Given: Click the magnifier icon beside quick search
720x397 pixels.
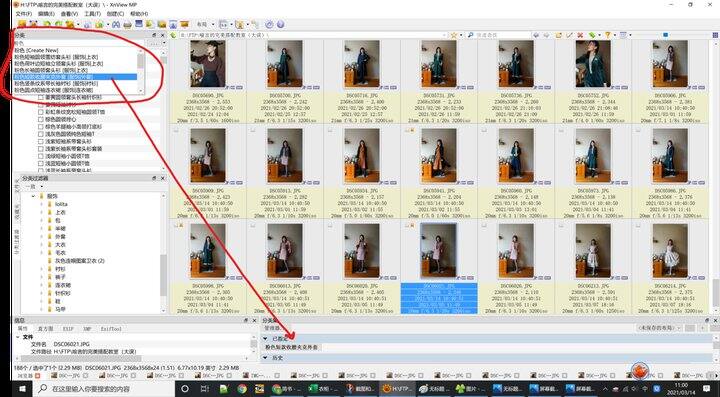Looking at the screenshot, I should [x=471, y=35].
